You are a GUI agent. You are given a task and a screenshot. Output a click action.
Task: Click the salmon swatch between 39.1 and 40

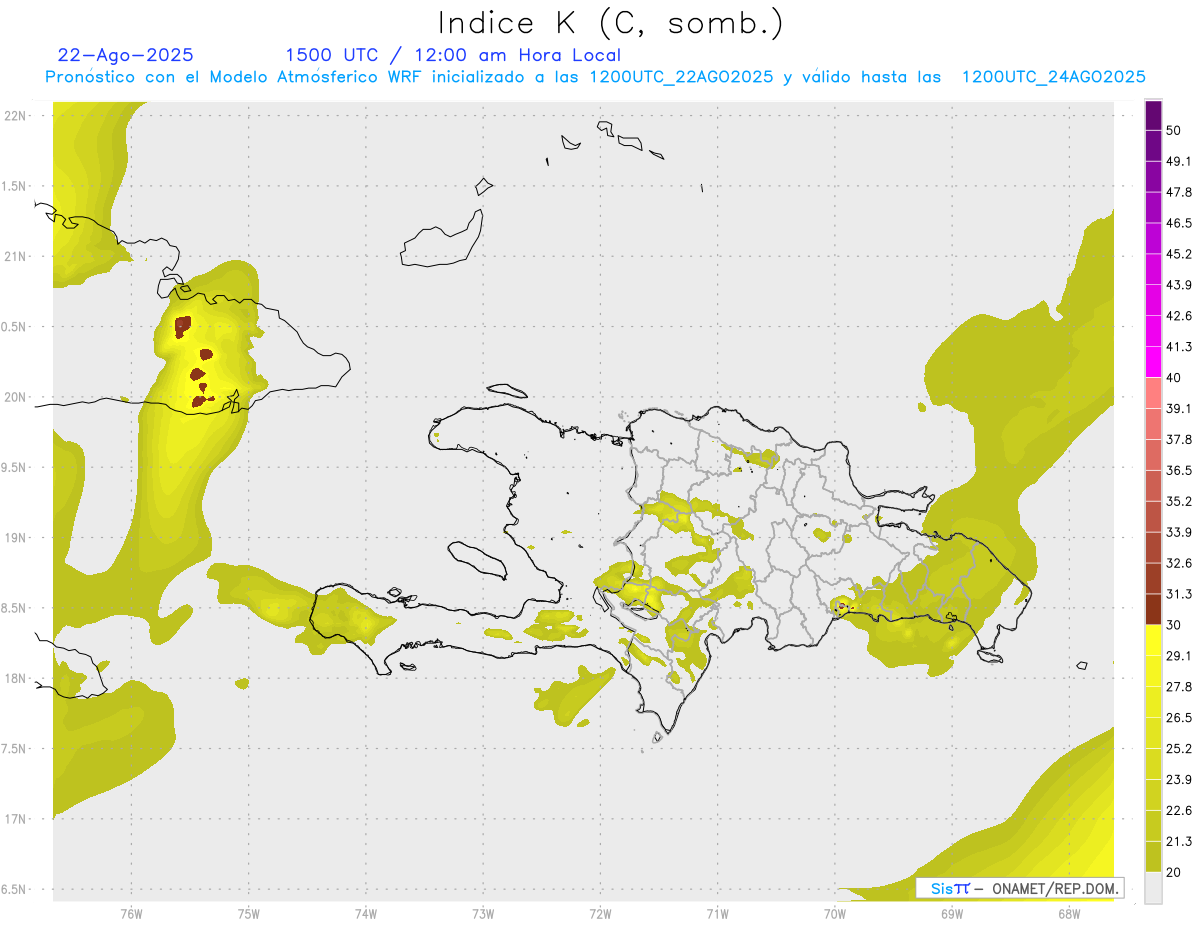(1153, 393)
